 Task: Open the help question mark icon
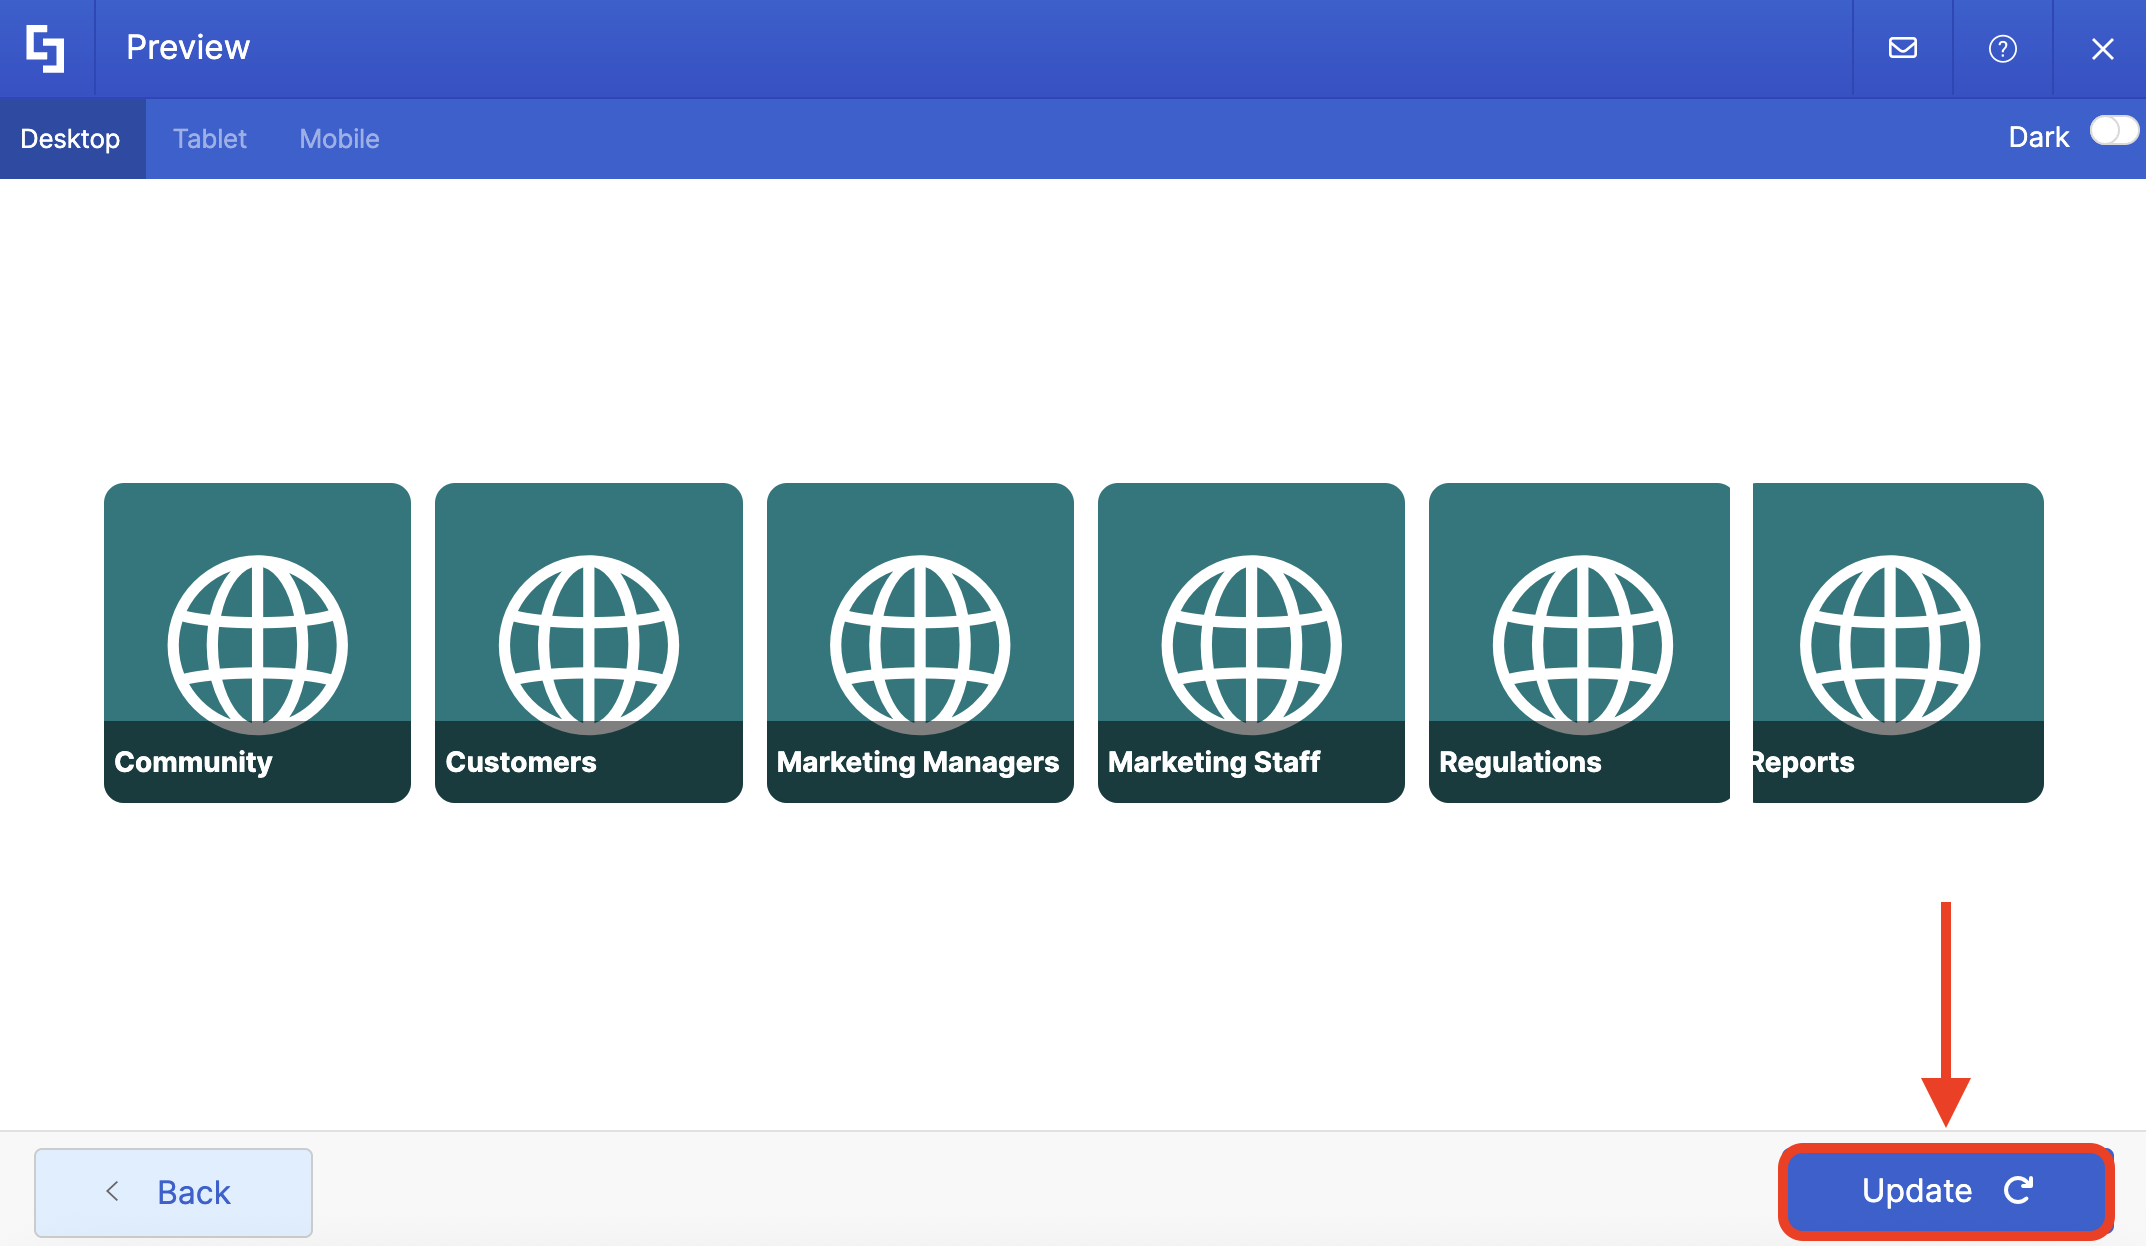[2002, 48]
